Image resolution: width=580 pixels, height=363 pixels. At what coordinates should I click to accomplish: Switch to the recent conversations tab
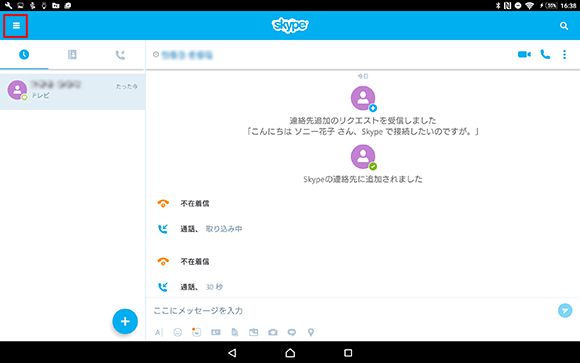(x=24, y=55)
